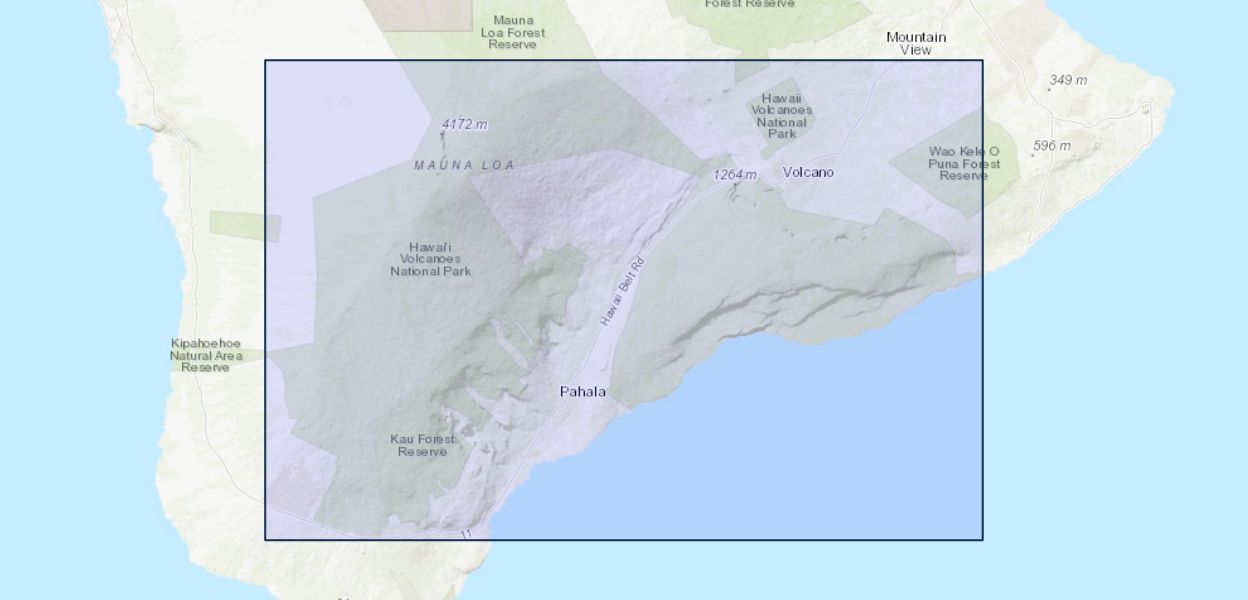Select the Kipahoehoe Natural Area Reserve label

206,355
